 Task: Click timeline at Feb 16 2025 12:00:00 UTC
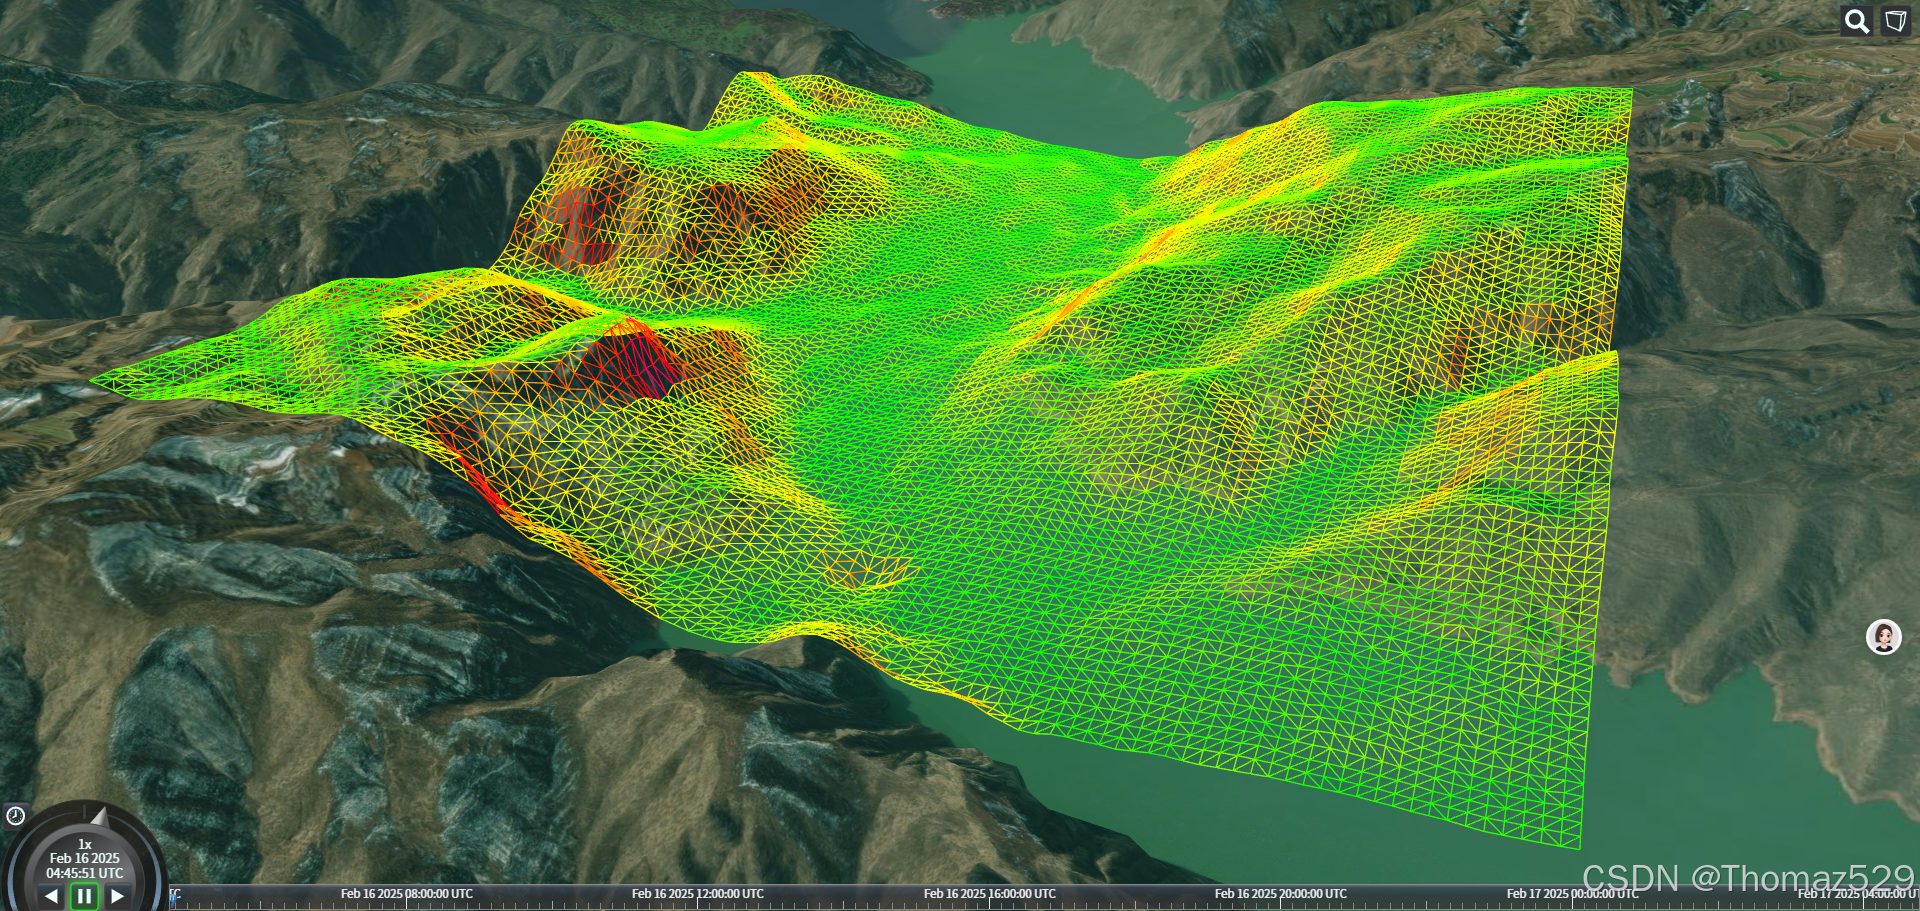(x=697, y=894)
